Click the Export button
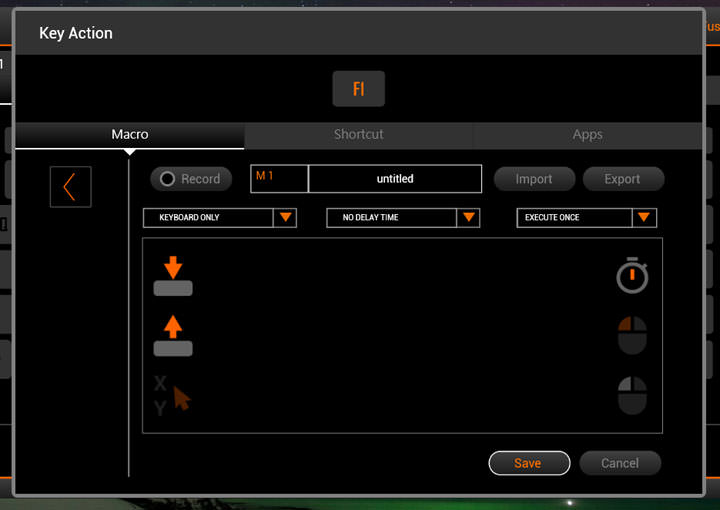 tap(622, 179)
